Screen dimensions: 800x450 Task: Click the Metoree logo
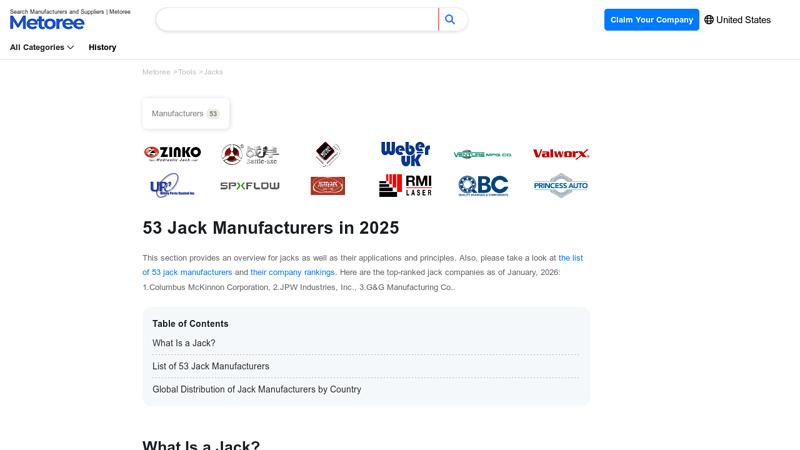coord(47,22)
